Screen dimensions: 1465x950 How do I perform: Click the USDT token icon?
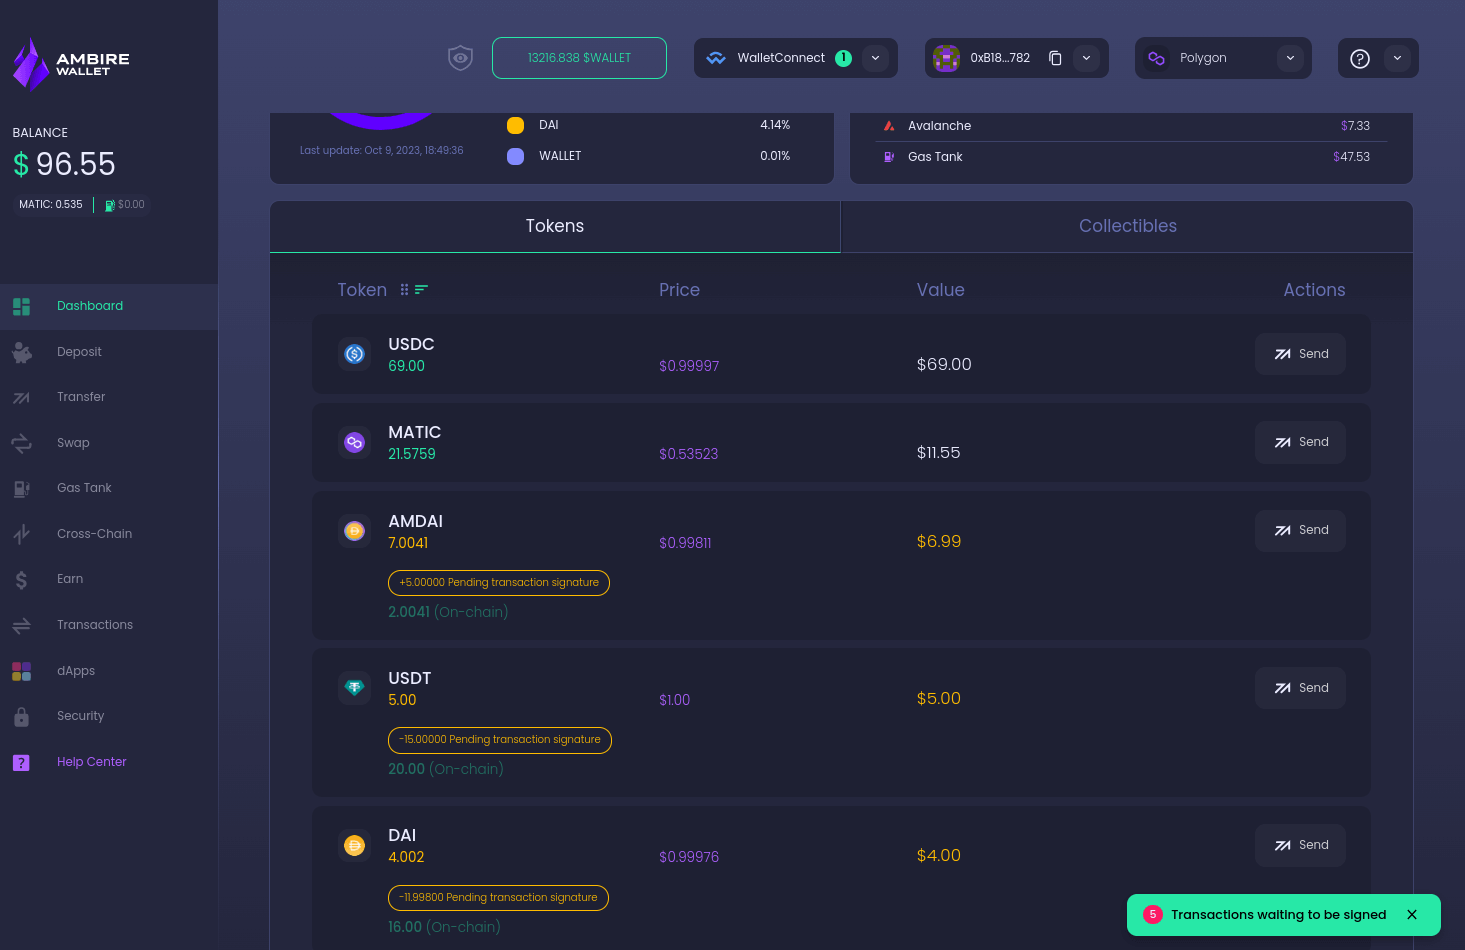tap(354, 688)
